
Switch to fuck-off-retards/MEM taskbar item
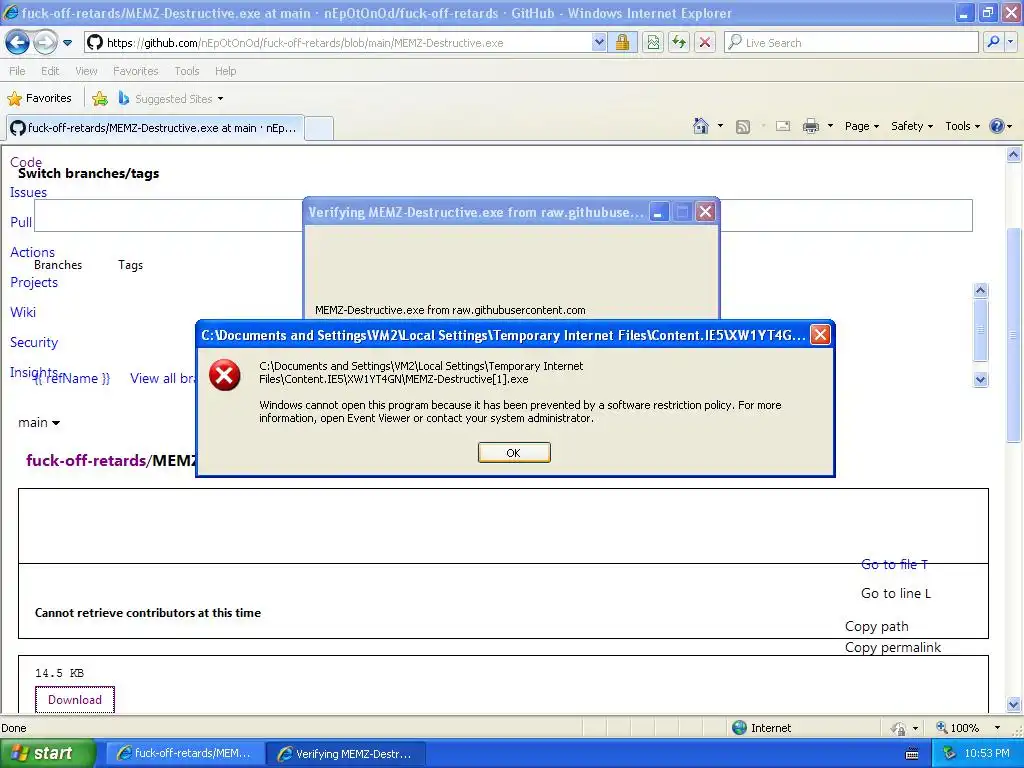point(185,754)
